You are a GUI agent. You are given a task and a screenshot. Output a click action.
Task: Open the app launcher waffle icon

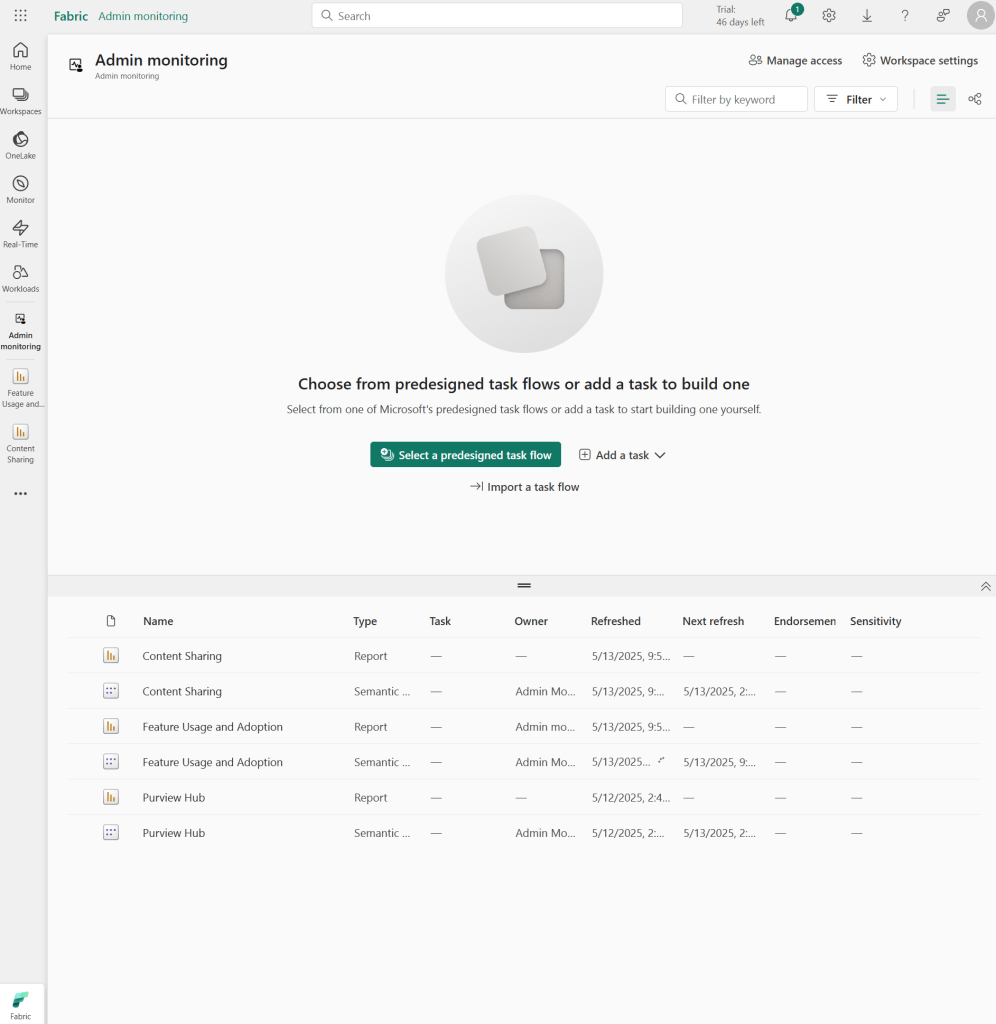pyautogui.click(x=21, y=16)
